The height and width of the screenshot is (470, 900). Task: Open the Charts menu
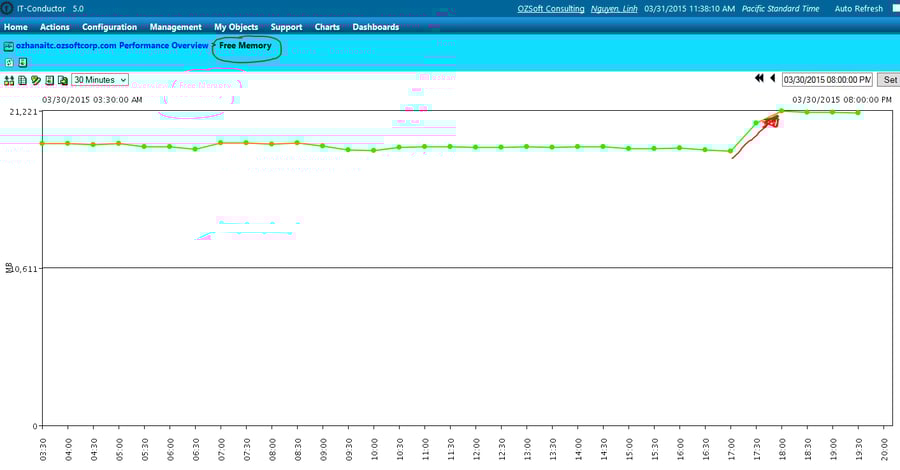[327, 27]
